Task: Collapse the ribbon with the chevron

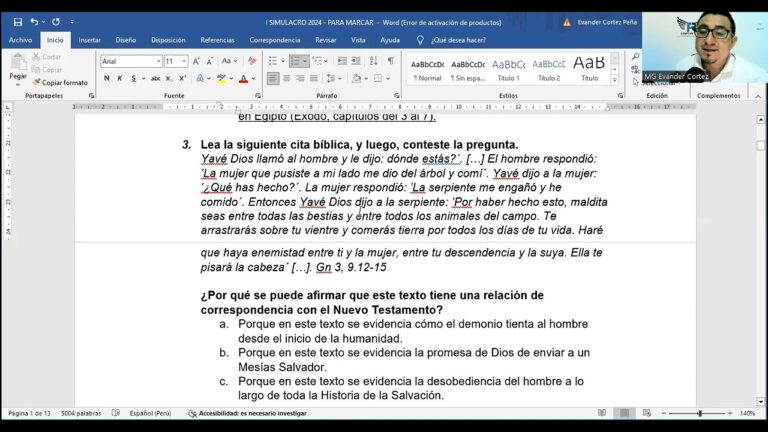Action: pos(758,96)
